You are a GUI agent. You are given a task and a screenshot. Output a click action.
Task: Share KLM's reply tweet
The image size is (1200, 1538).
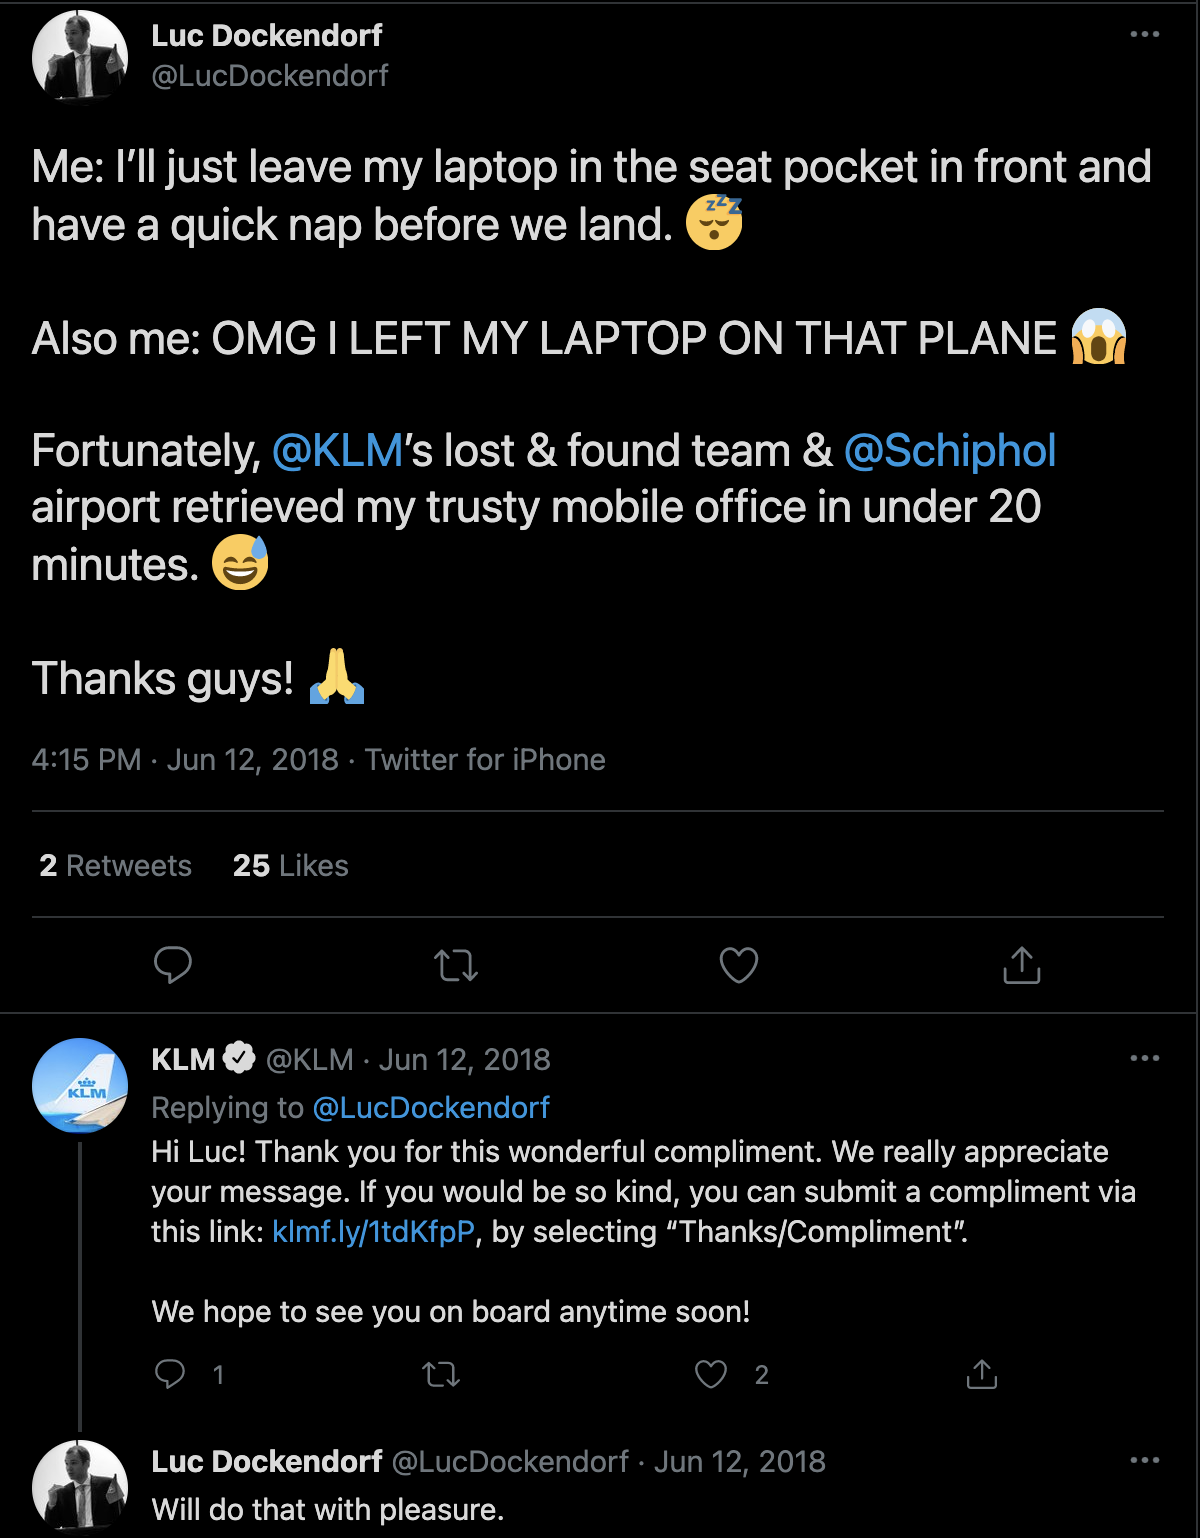pos(981,1375)
